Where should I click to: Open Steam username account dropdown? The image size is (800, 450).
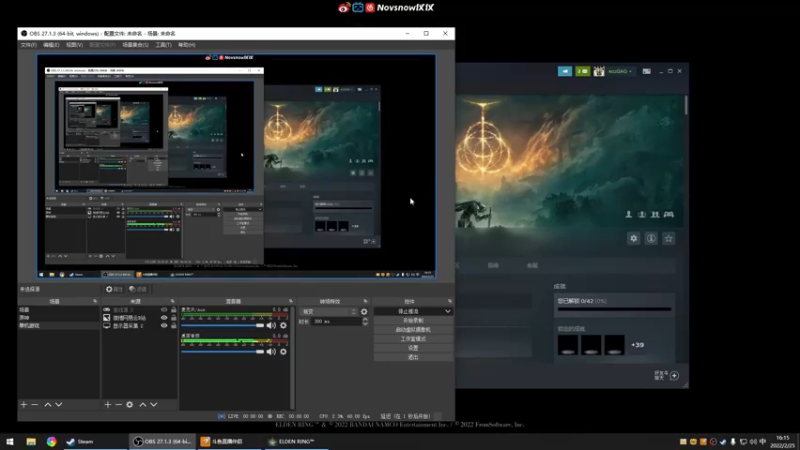click(620, 71)
